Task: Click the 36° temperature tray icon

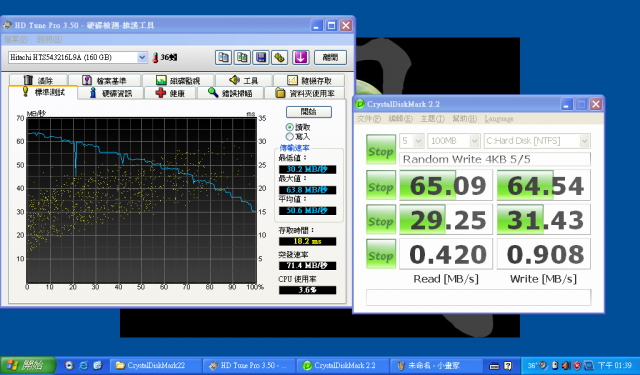Action: pyautogui.click(x=532, y=366)
